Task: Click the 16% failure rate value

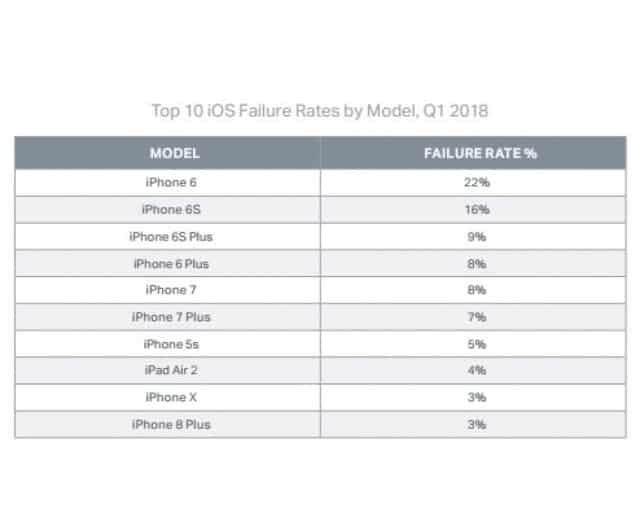Action: point(477,210)
